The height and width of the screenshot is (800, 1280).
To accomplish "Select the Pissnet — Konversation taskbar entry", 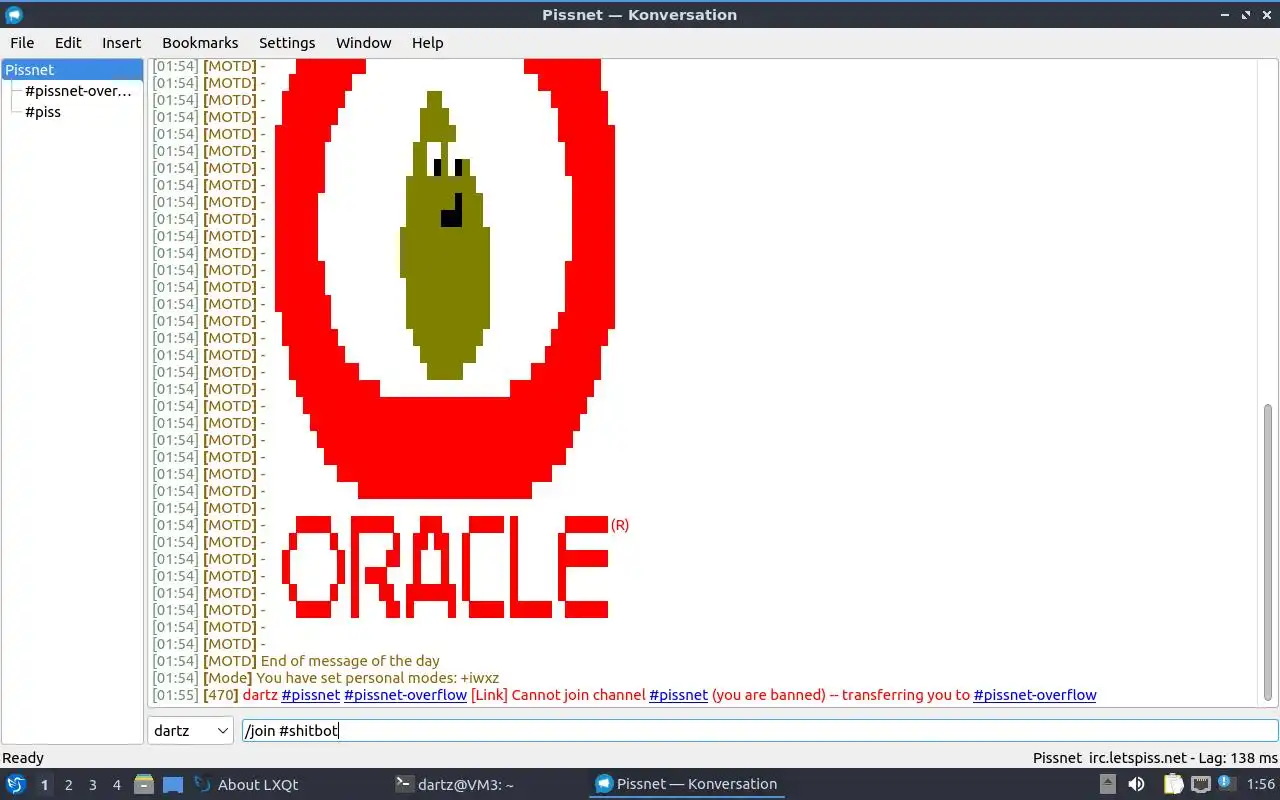I will click(686, 784).
